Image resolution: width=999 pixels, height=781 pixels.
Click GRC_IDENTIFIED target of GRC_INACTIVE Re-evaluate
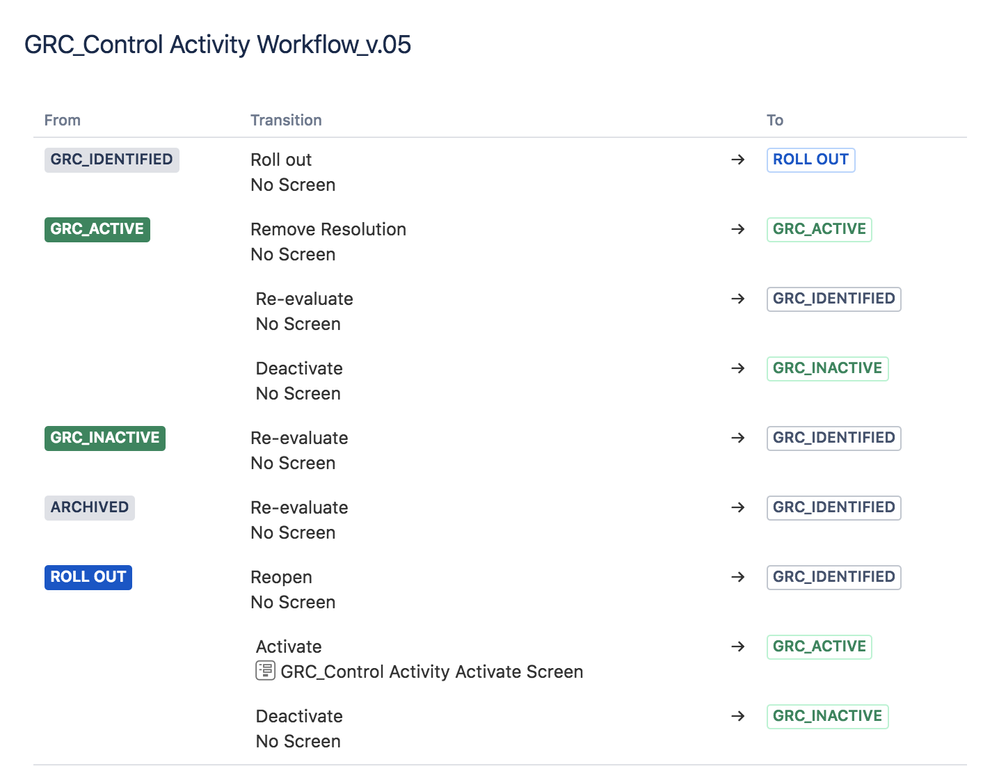(833, 438)
